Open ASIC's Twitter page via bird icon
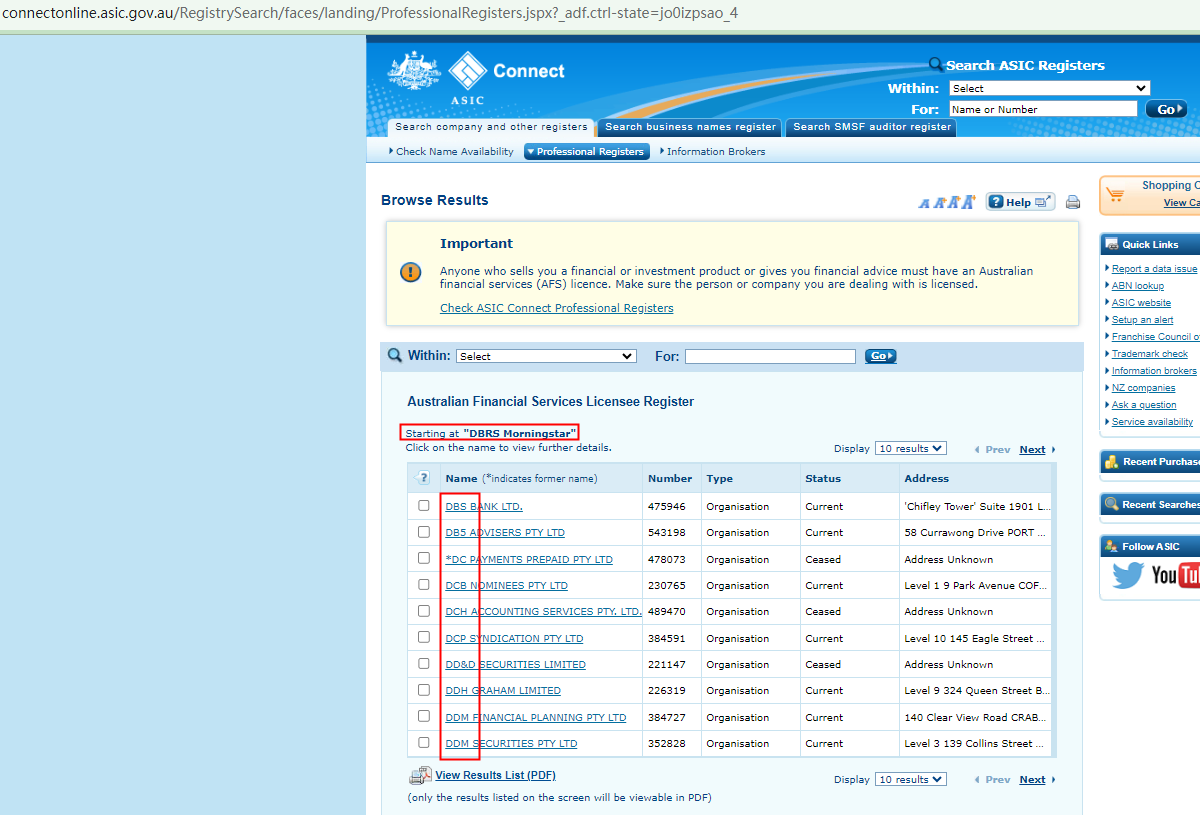This screenshot has width=1200, height=815. [x=1128, y=575]
